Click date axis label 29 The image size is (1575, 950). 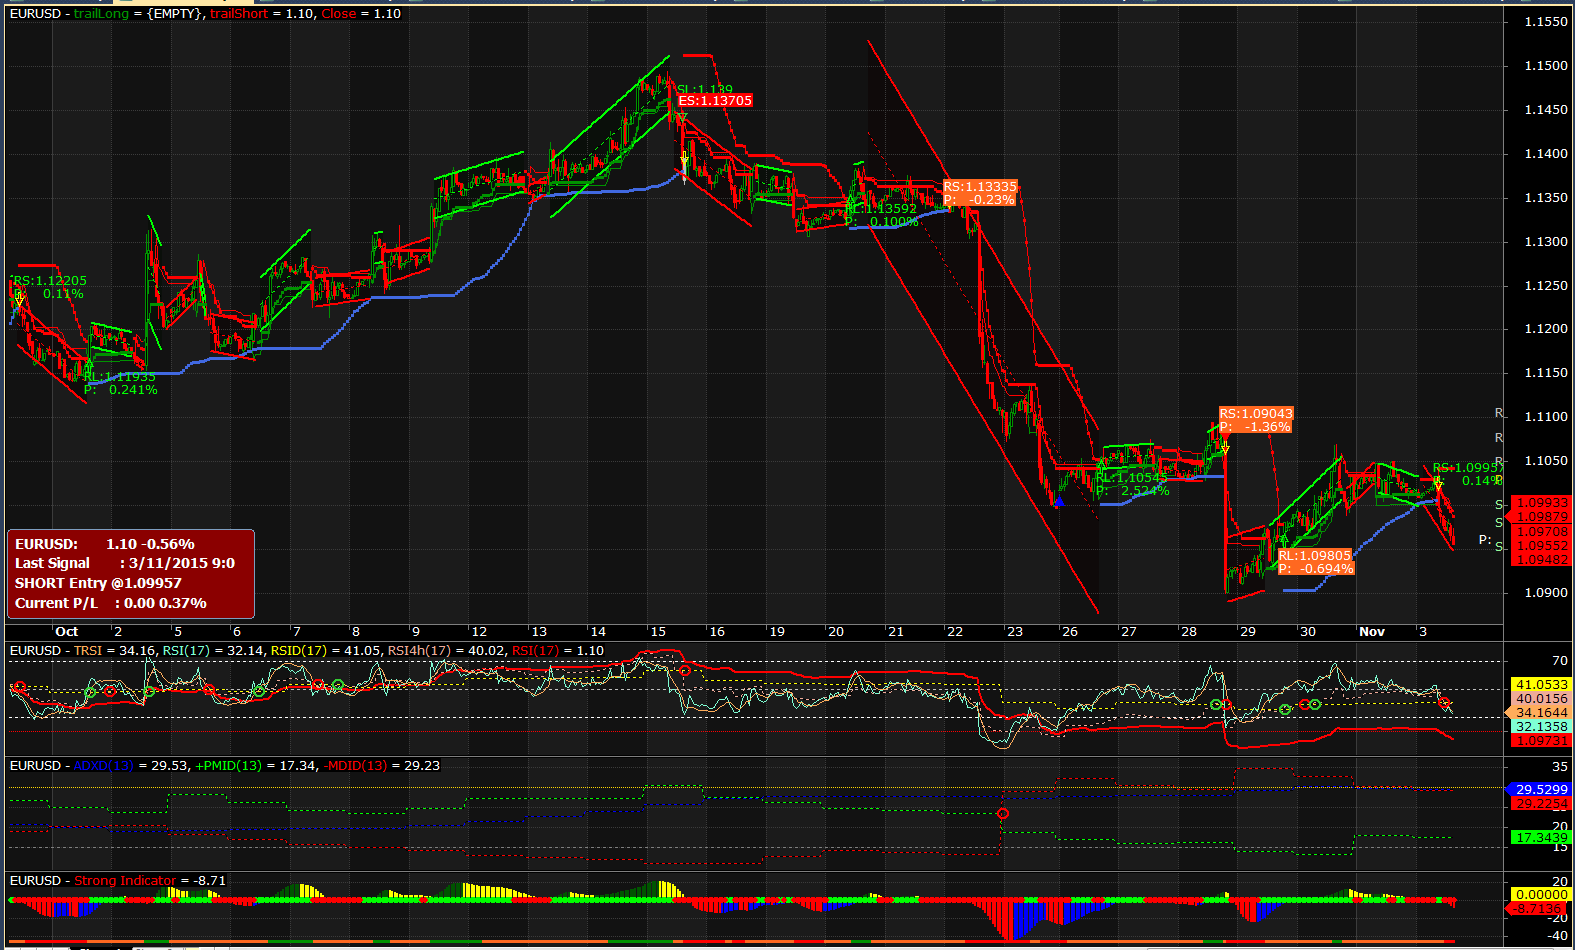point(1248,632)
